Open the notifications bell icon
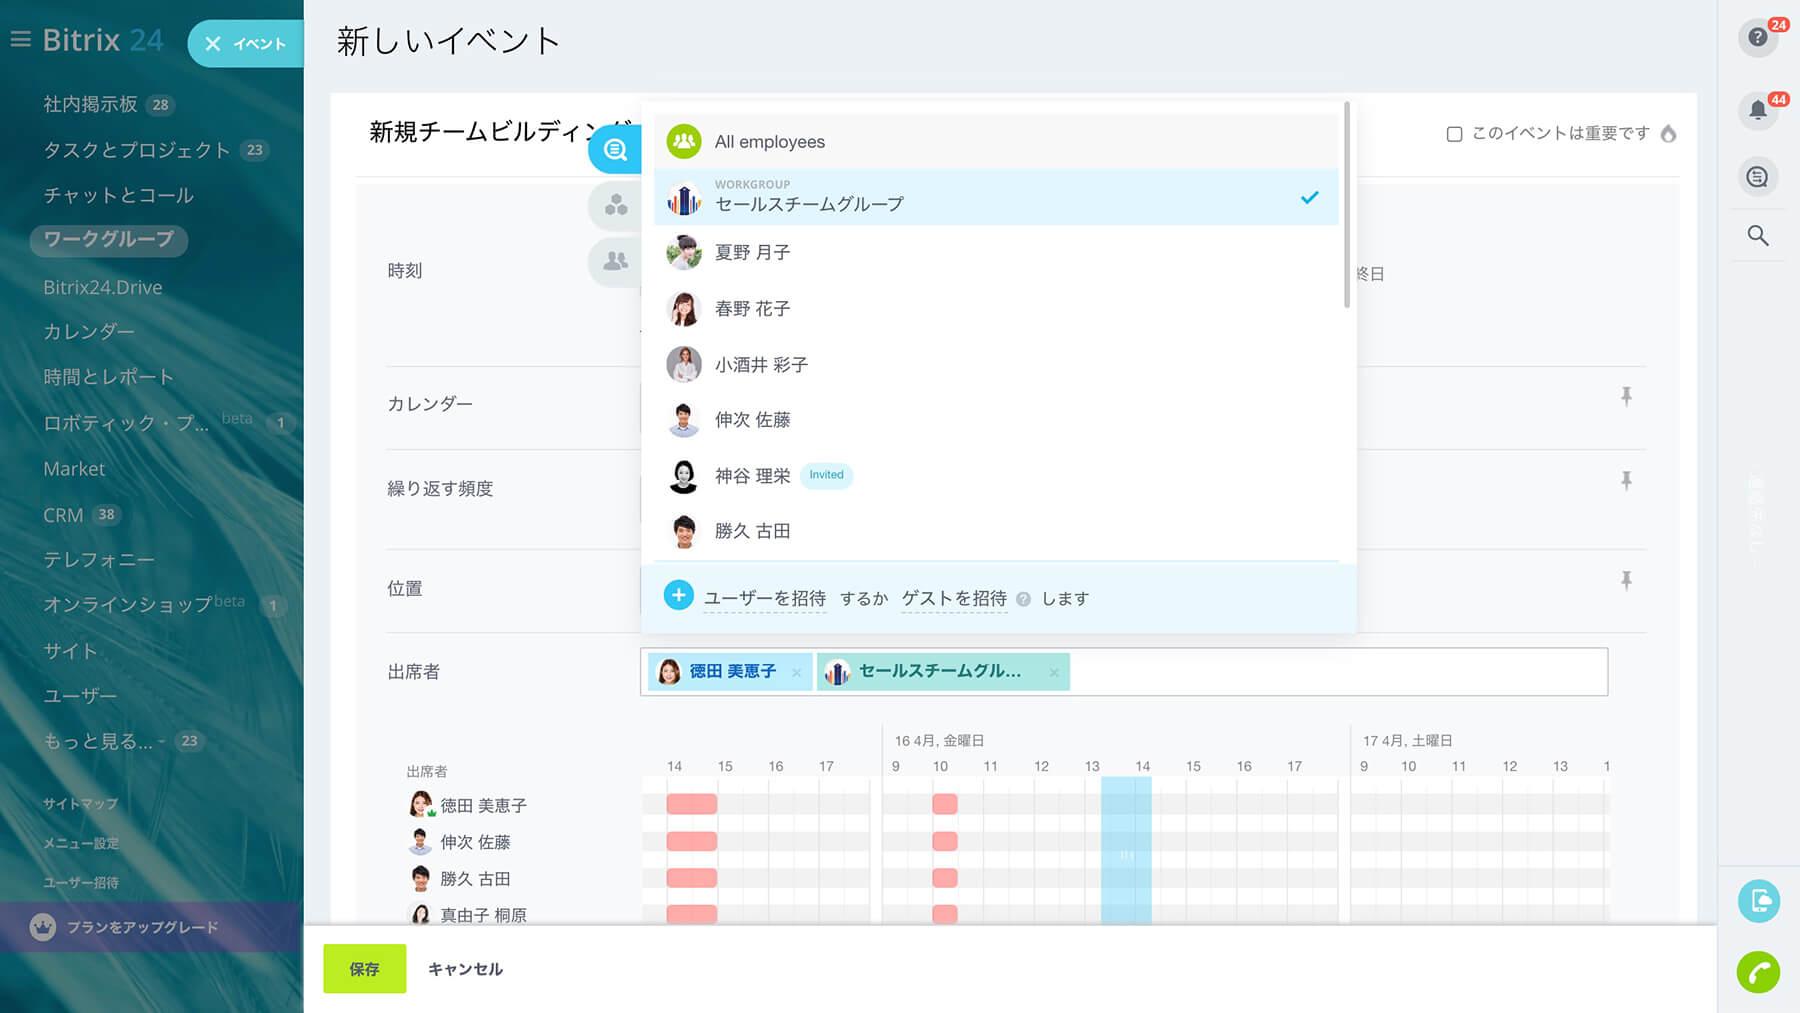 pos(1757,111)
